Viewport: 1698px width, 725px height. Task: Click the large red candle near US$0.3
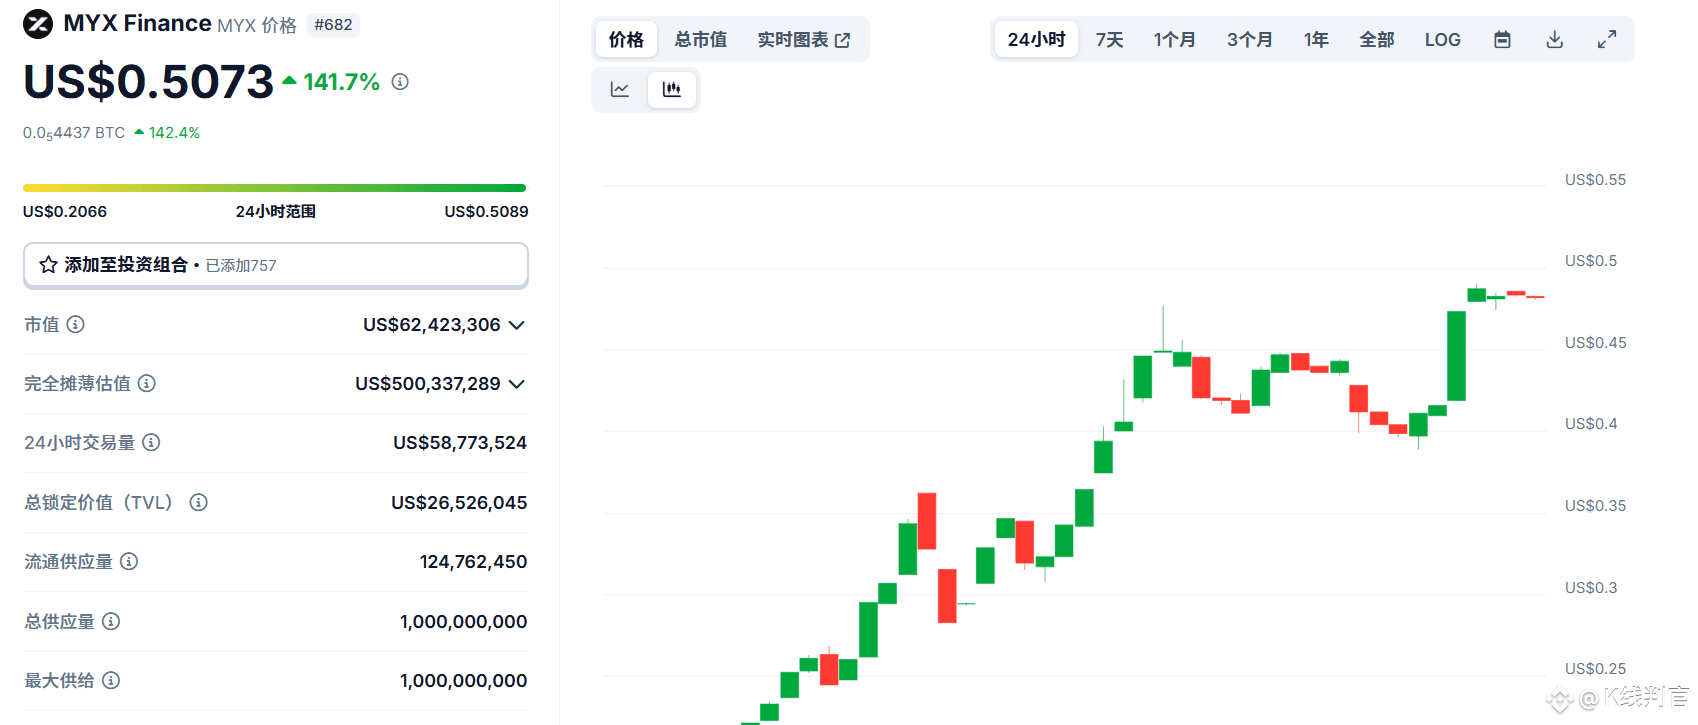tap(947, 596)
